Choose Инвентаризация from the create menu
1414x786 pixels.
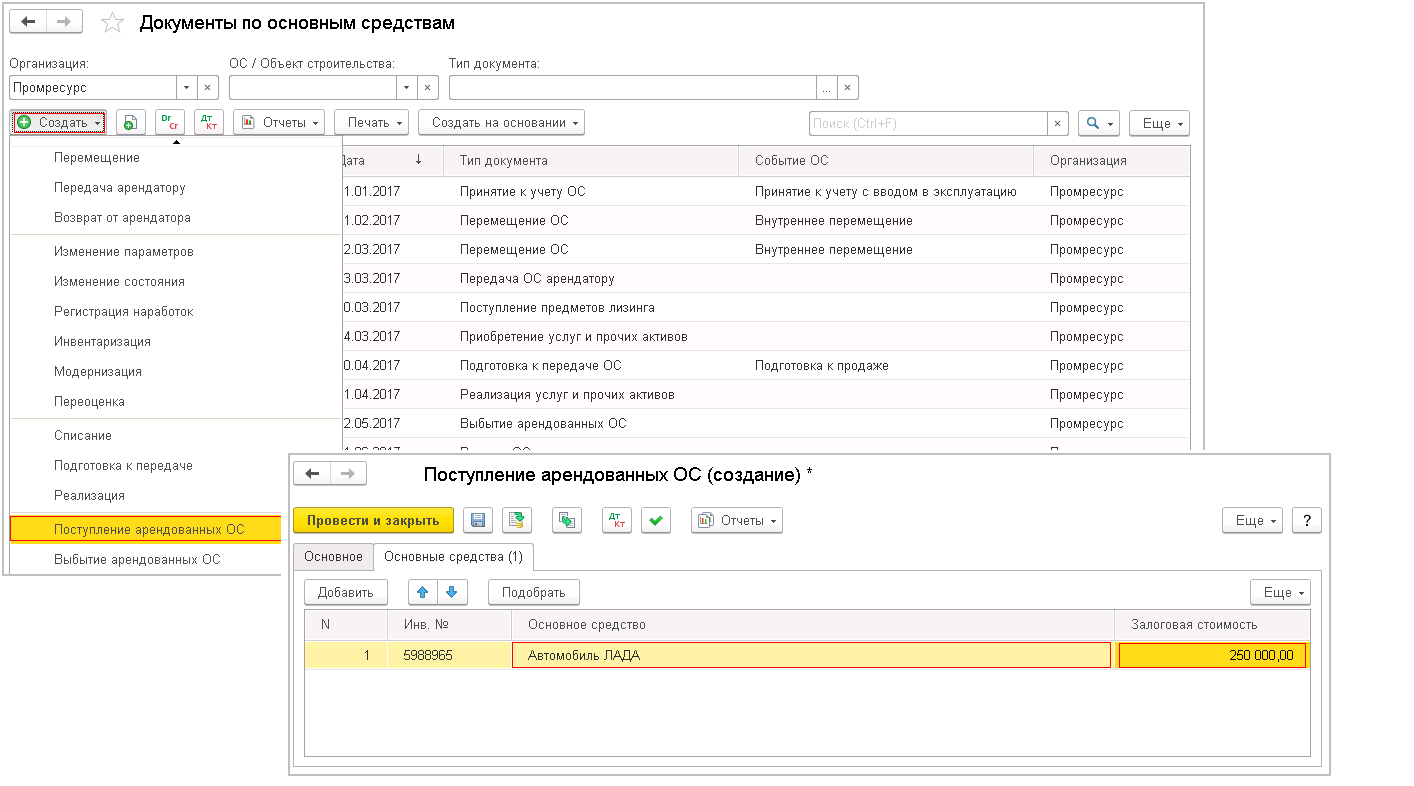pos(102,341)
